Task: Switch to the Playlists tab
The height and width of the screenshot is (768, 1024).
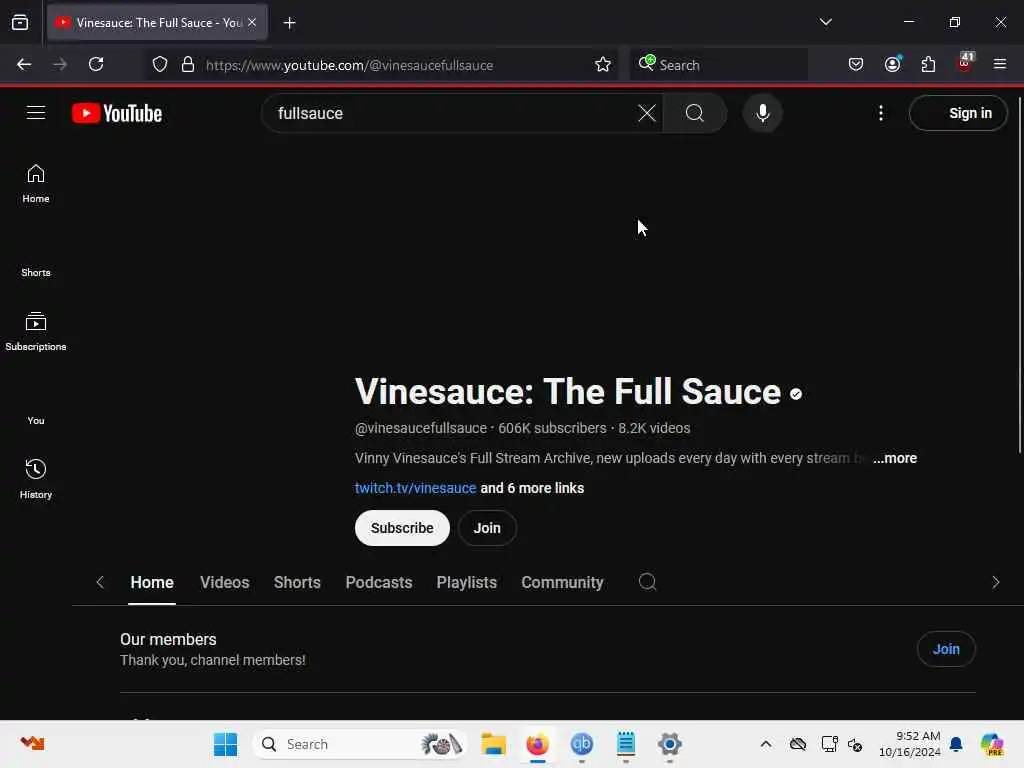Action: point(466,582)
